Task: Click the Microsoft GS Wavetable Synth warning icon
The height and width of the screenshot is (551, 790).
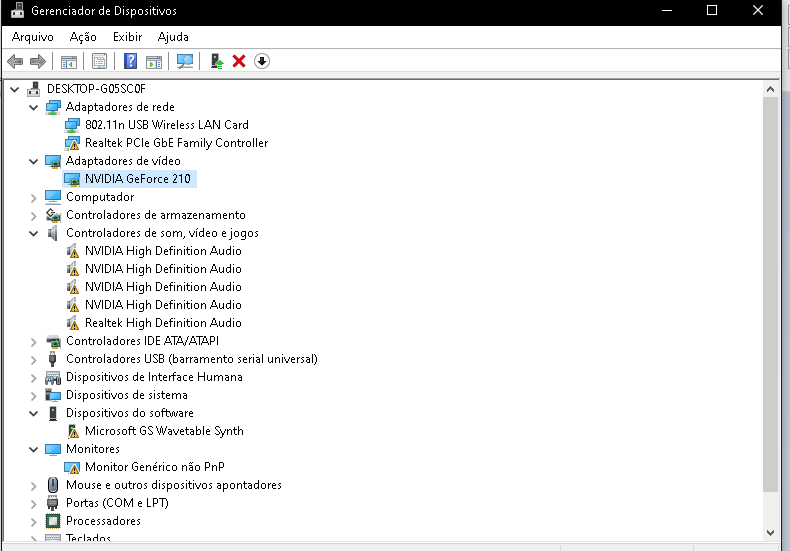Action: 73,431
